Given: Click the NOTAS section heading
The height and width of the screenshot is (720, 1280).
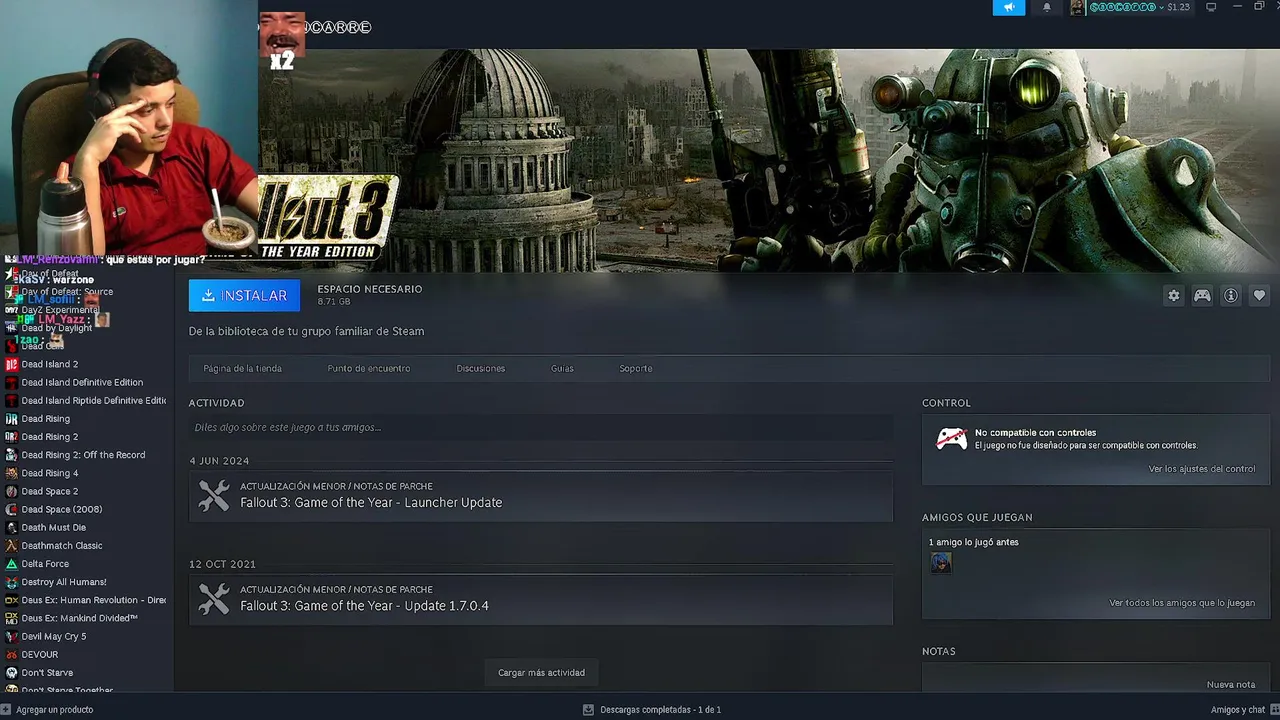Looking at the screenshot, I should pos(939,651).
